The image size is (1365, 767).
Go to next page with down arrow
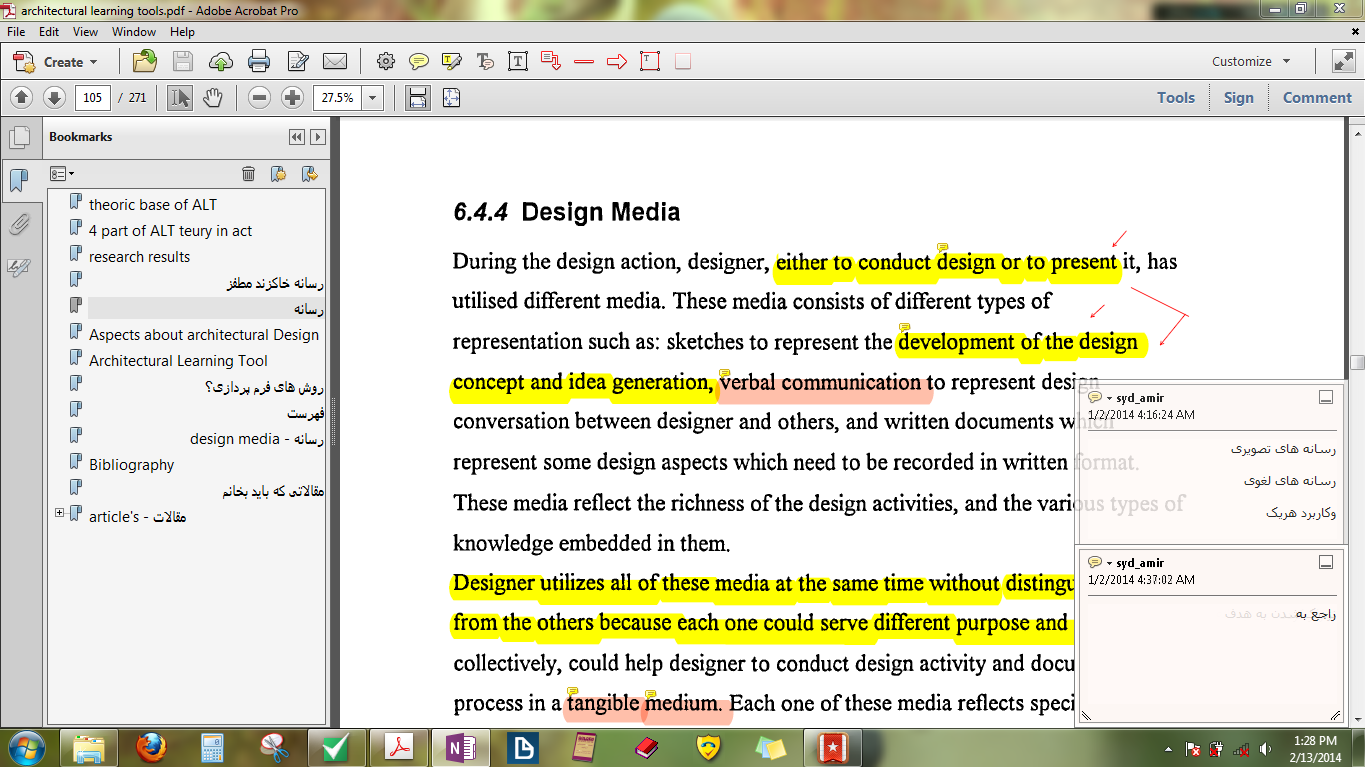(54, 98)
